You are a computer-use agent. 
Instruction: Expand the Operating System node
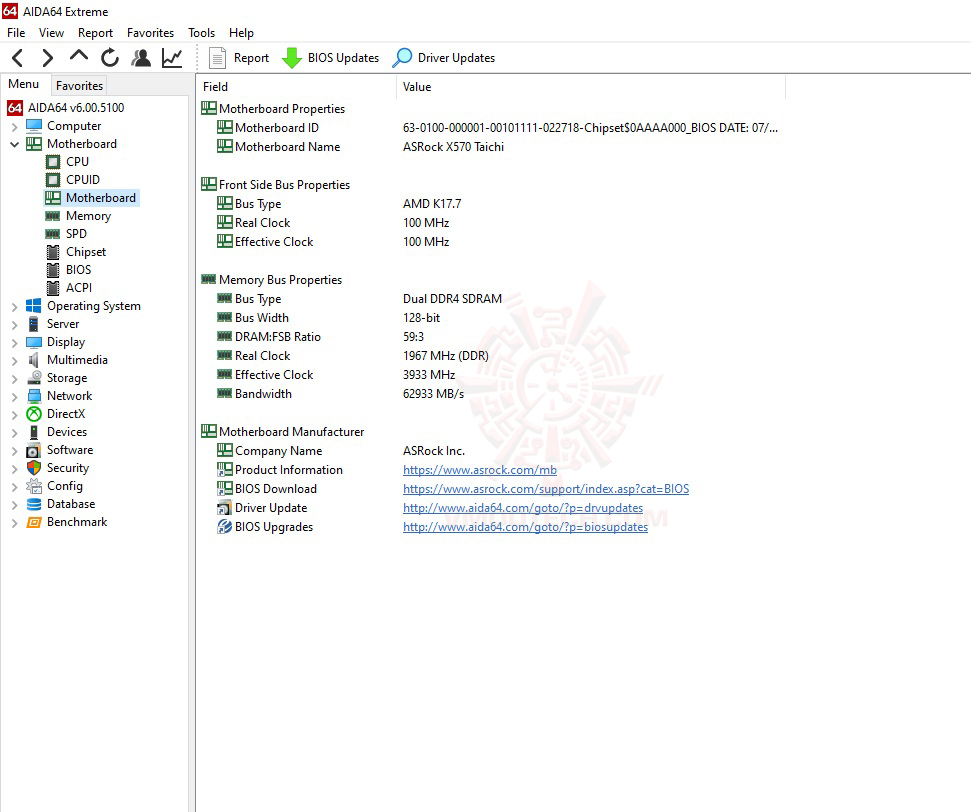coord(14,307)
